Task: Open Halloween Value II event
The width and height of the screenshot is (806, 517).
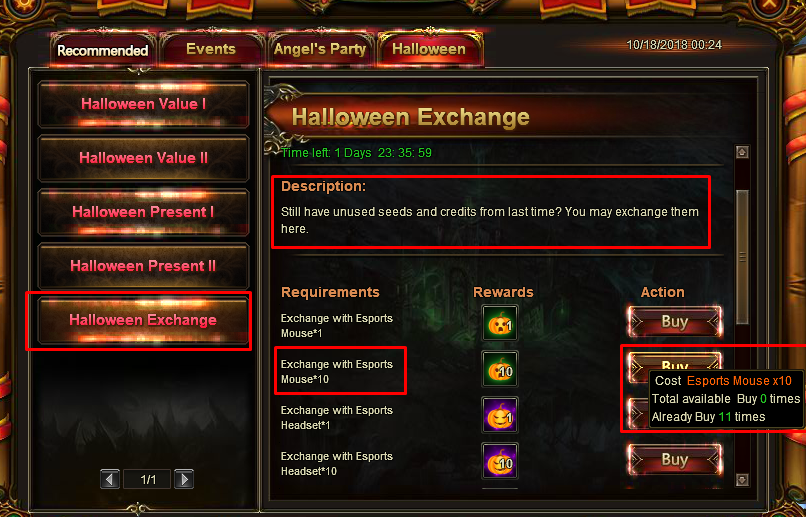Action: [143, 158]
